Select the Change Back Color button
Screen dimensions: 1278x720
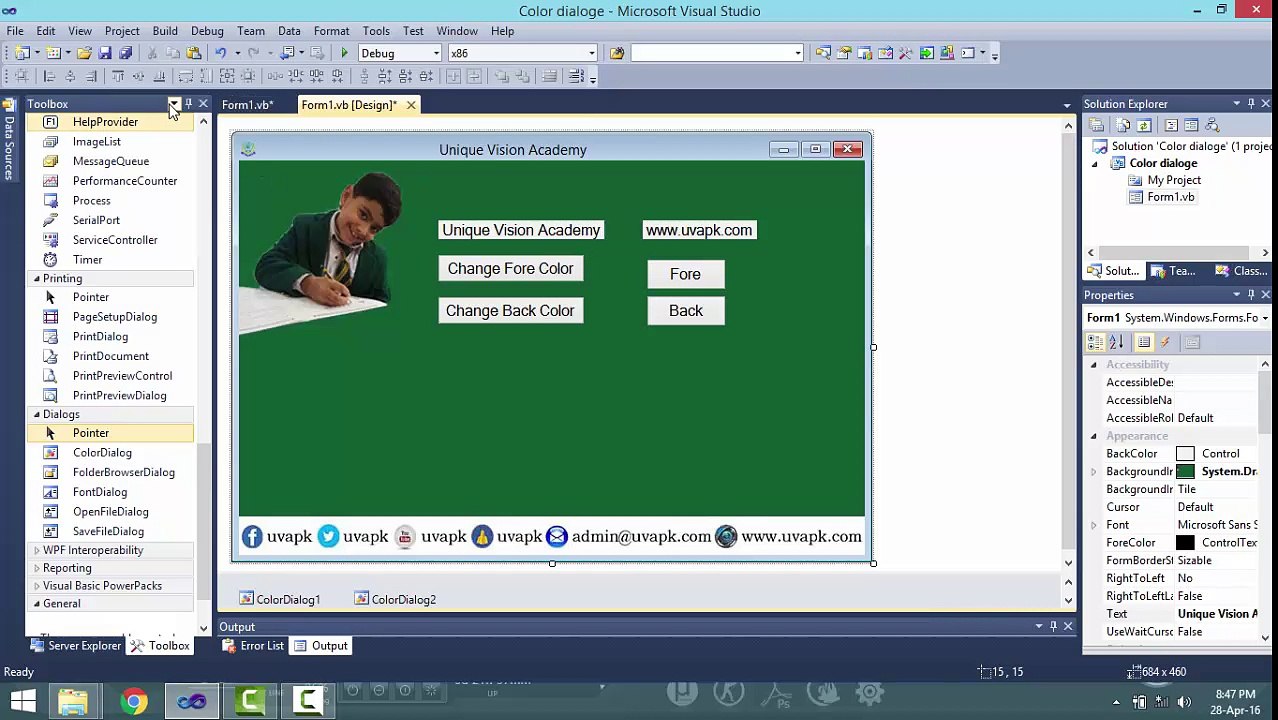[510, 311]
